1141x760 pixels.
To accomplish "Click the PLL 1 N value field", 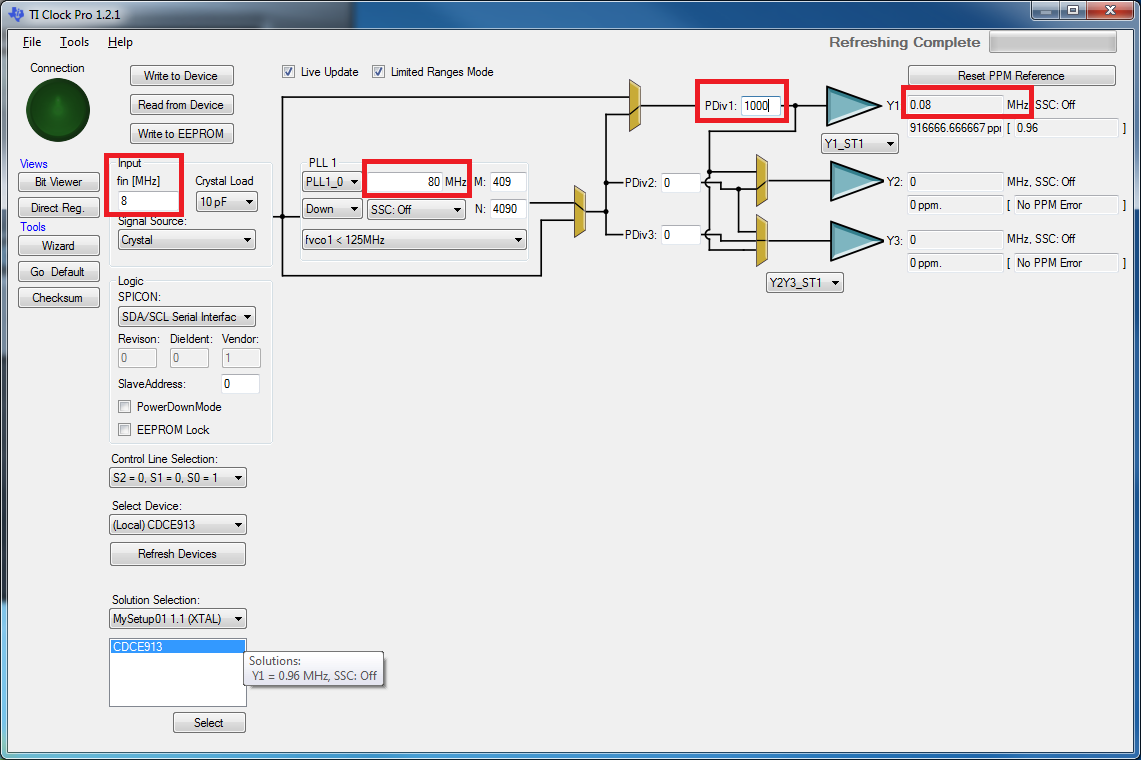I will [508, 209].
